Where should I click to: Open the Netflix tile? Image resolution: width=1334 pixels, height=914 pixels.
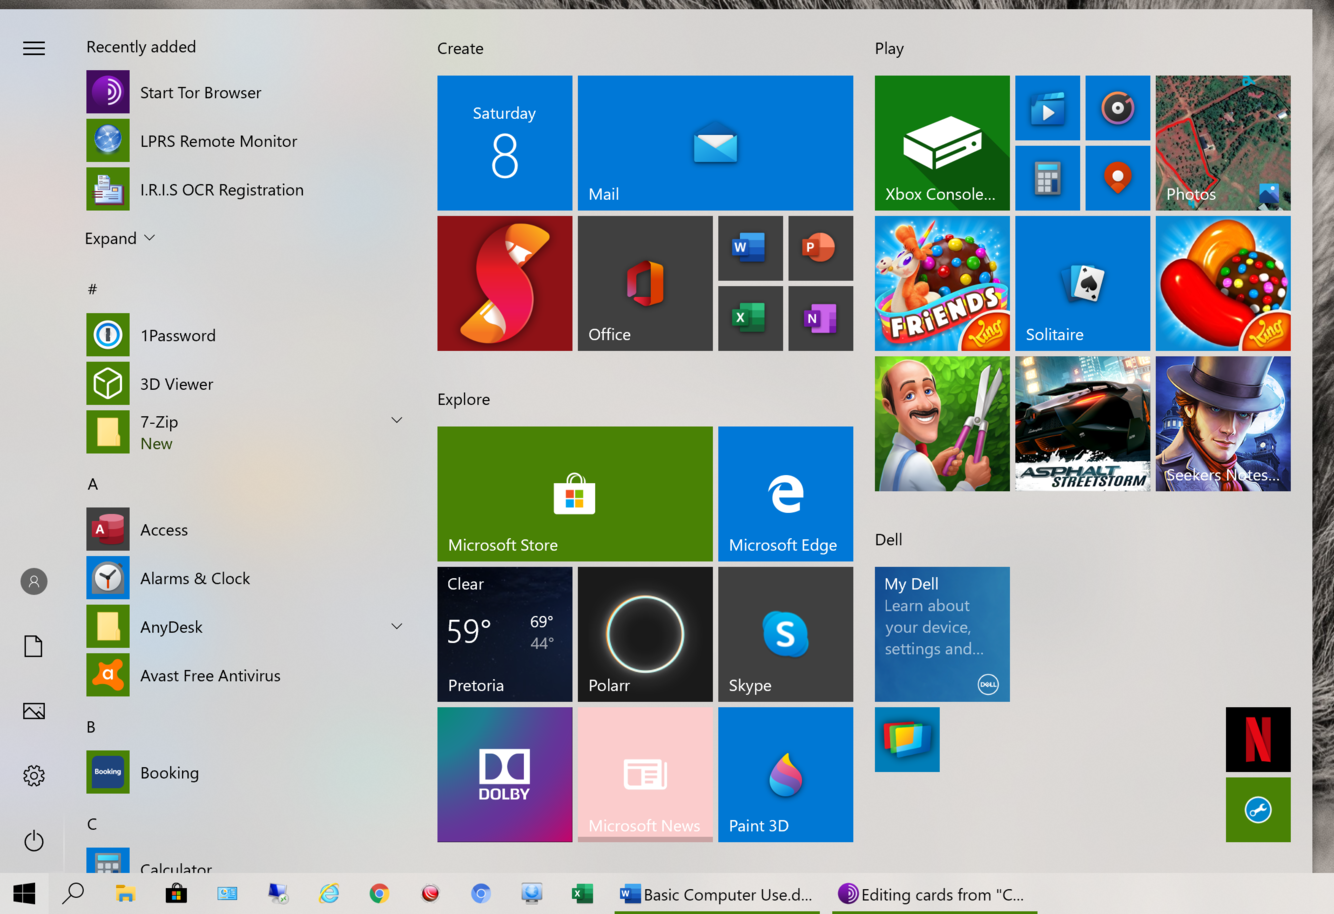point(1258,740)
